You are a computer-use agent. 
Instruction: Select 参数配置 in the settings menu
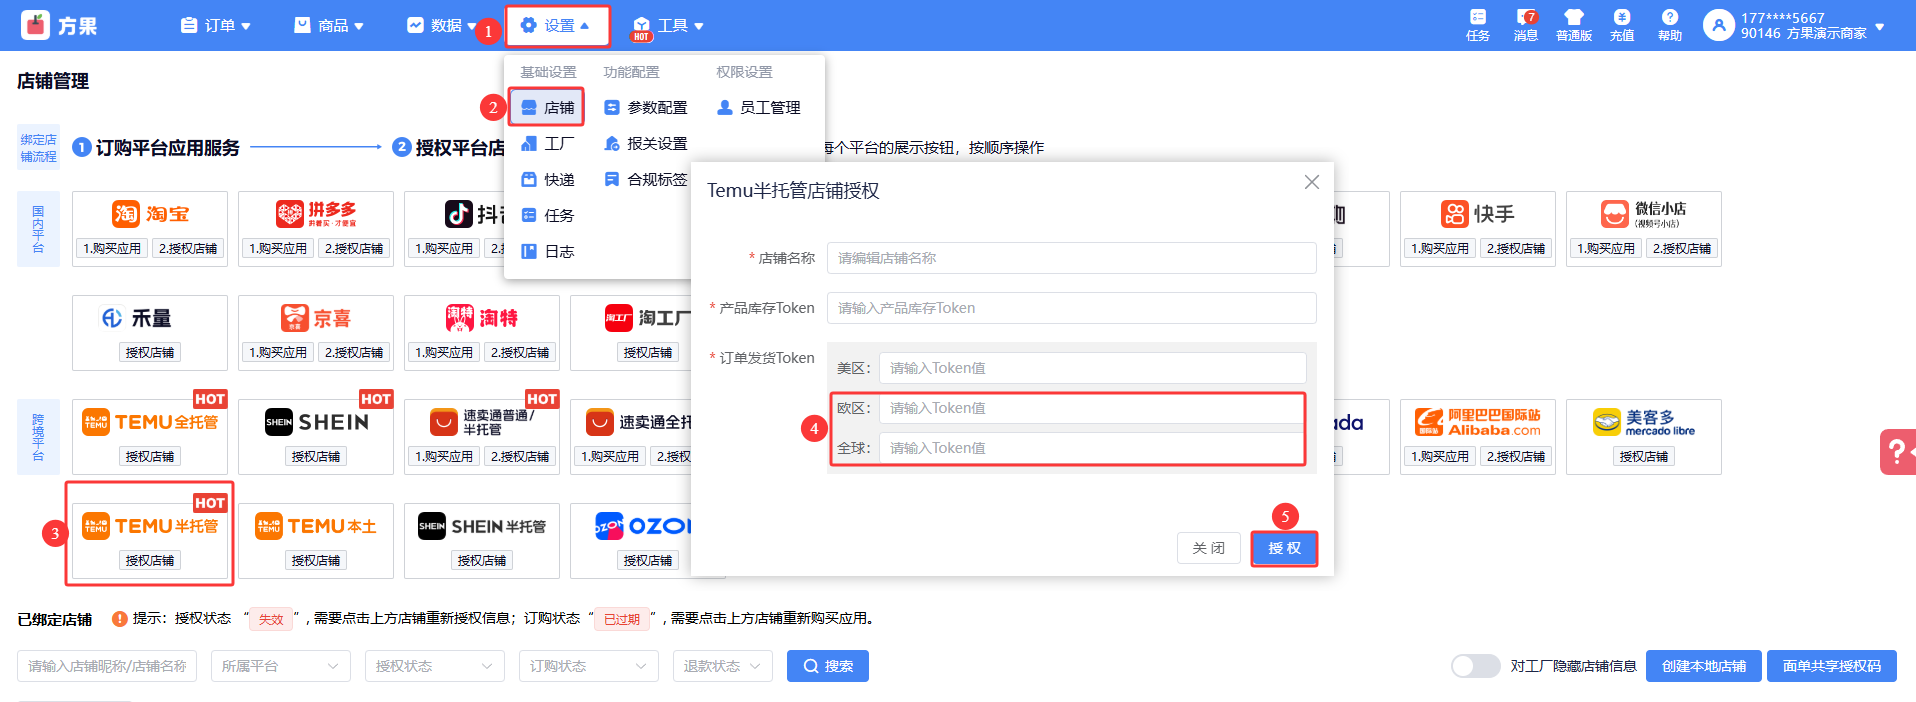[646, 107]
